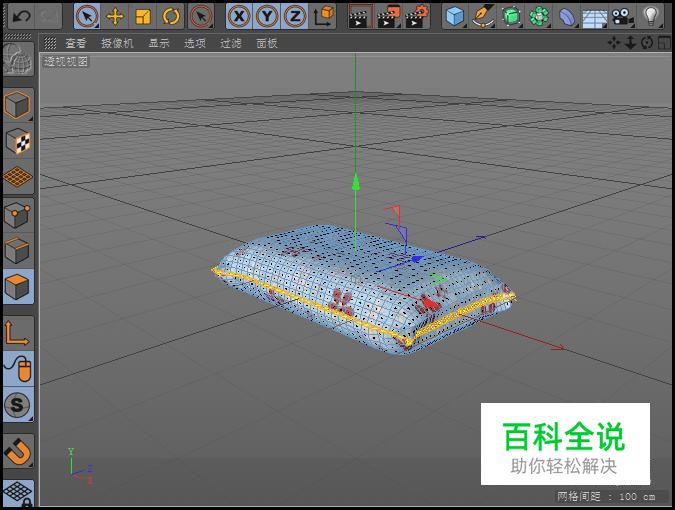Viewport: 675px width, 510px height.
Task: Open the spline Pen tool icon
Action: pyautogui.click(x=483, y=16)
